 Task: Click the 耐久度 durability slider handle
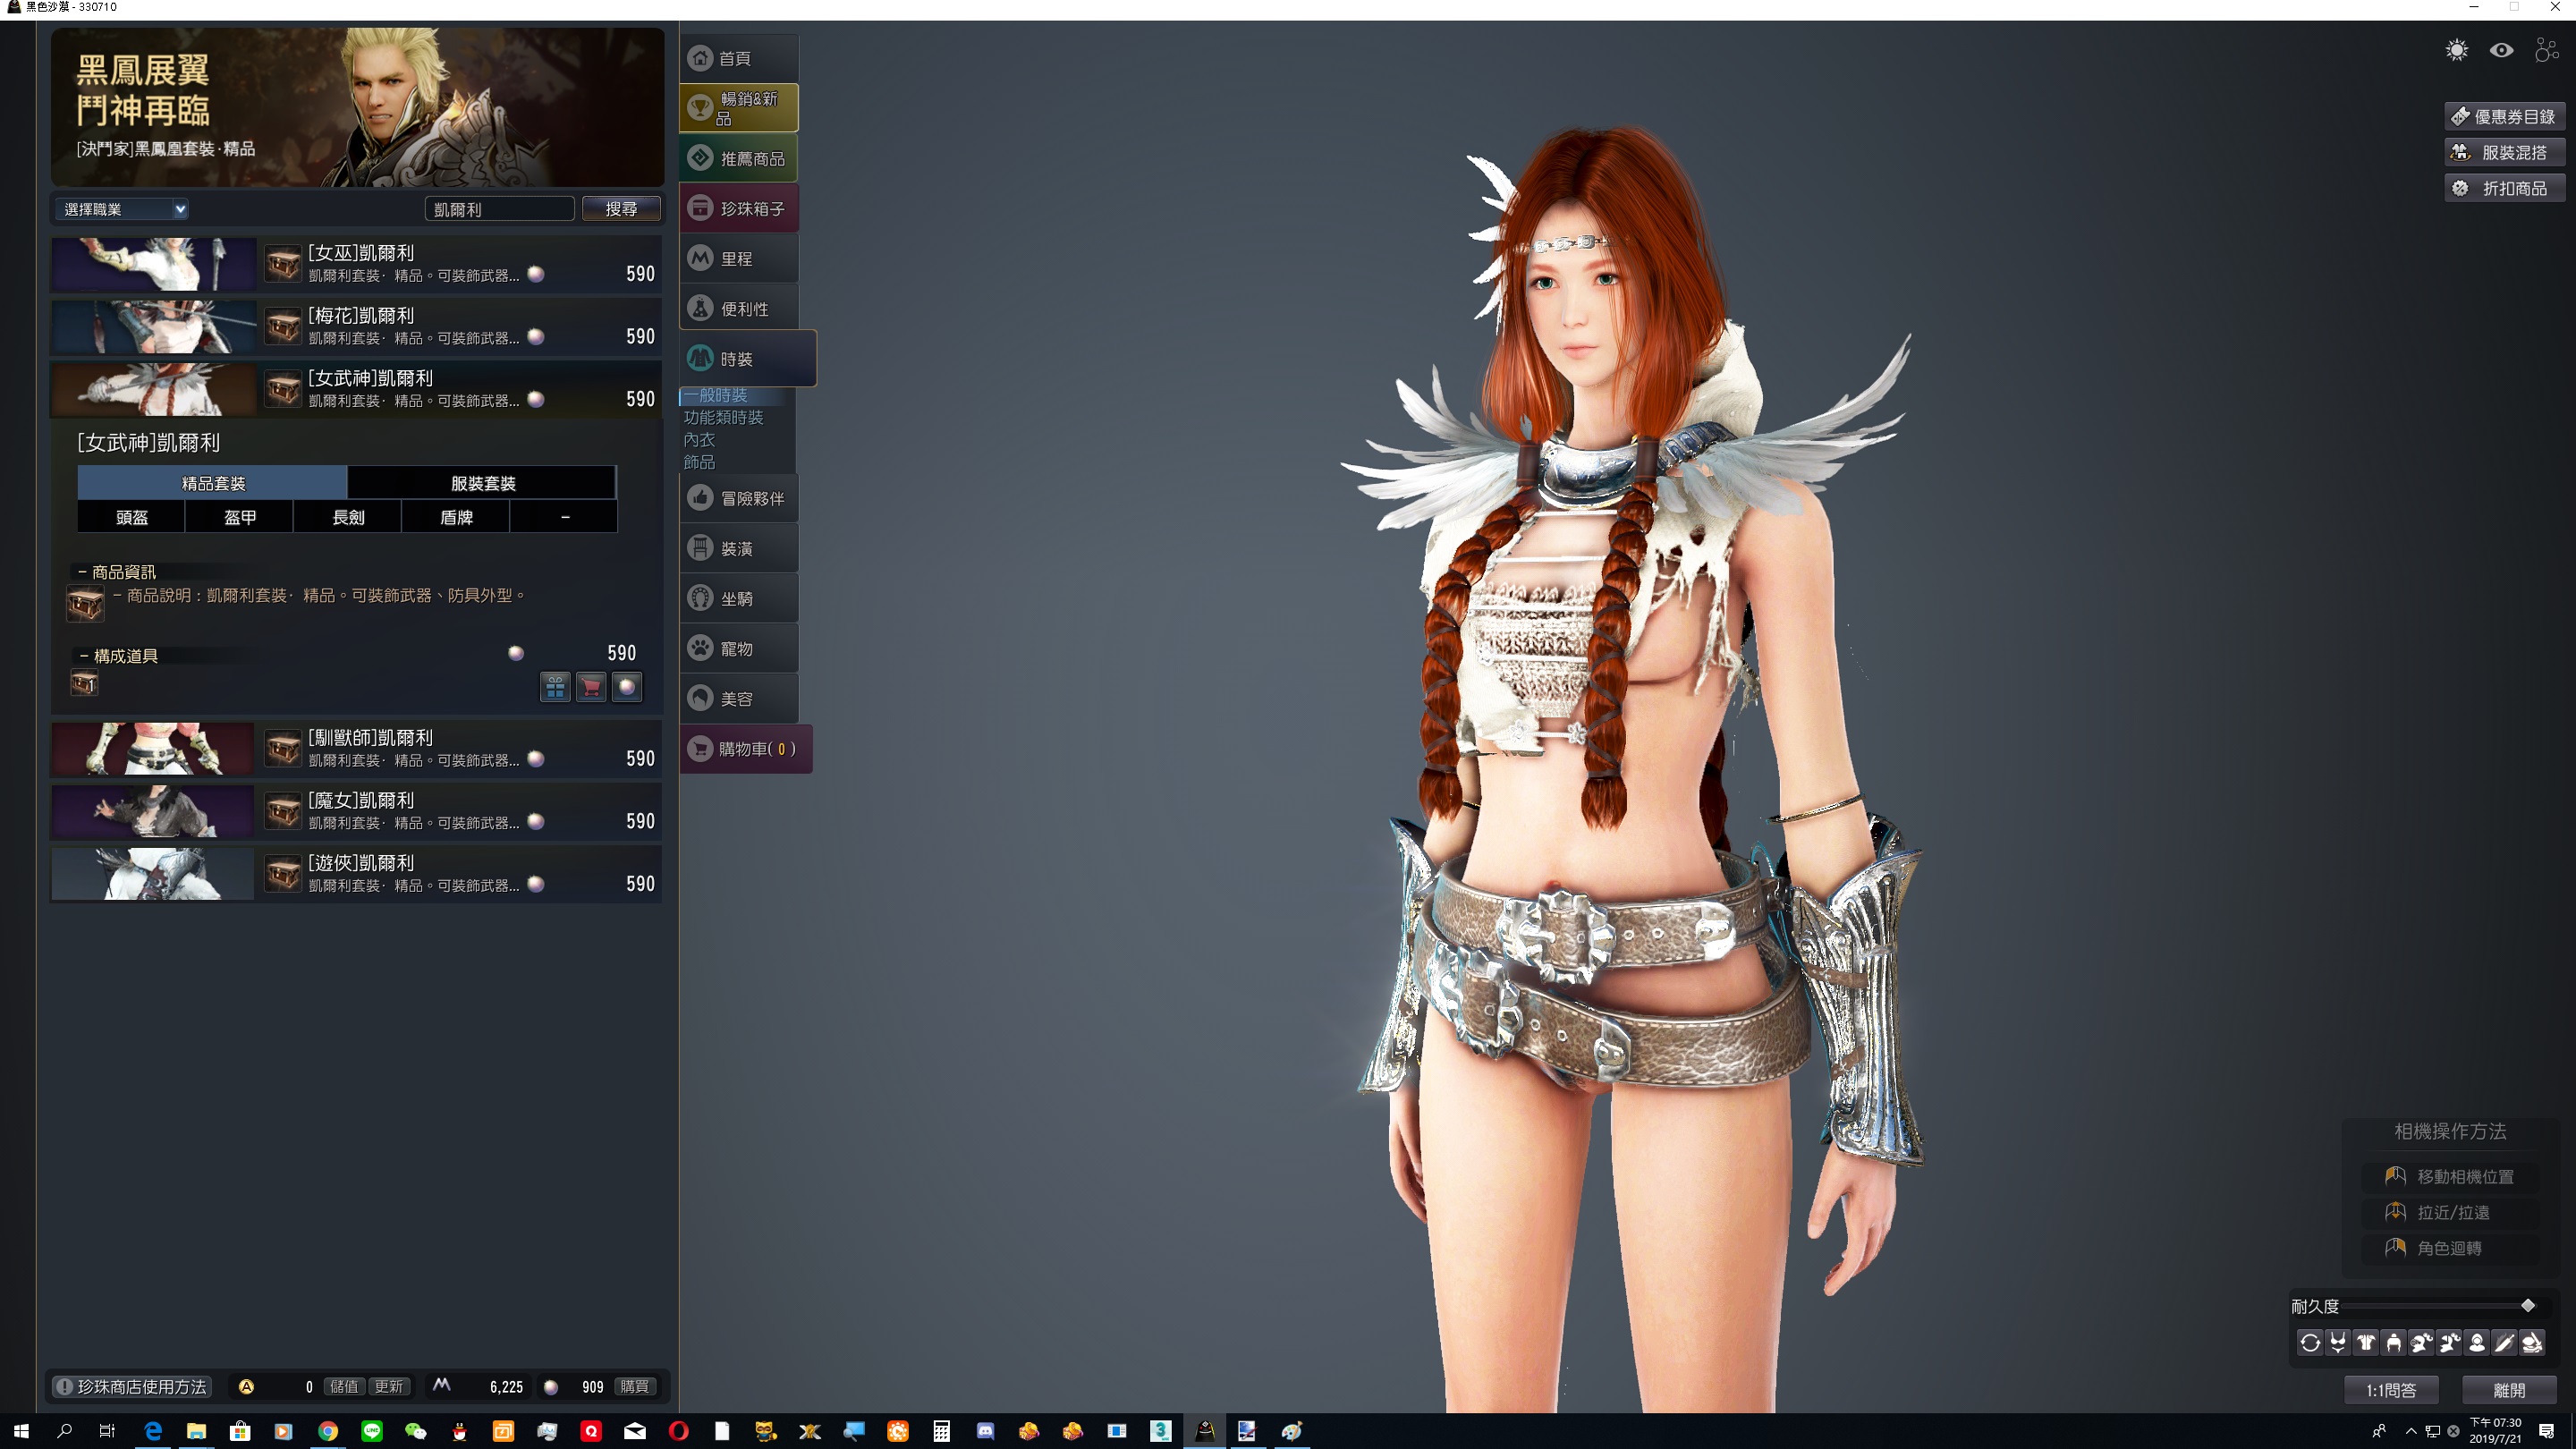[x=2527, y=1306]
